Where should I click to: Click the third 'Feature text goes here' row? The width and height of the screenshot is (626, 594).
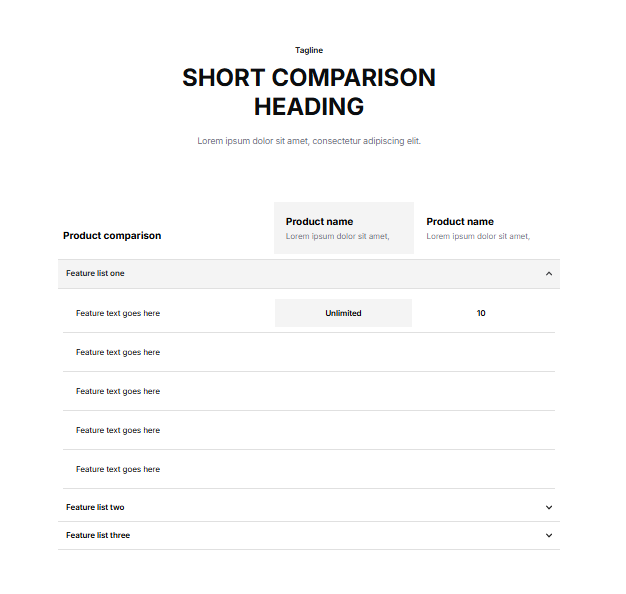[x=118, y=391]
